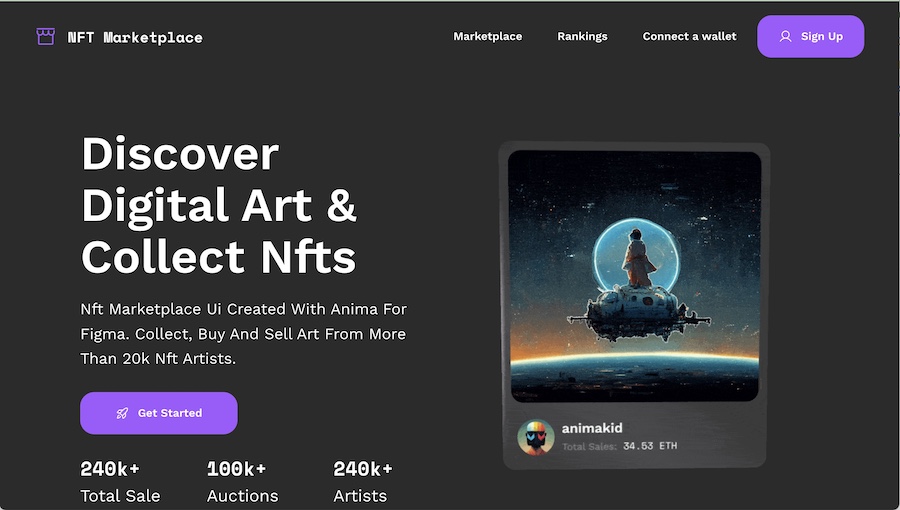Image resolution: width=900 pixels, height=510 pixels.
Task: Select Connect a wallet link
Action: 689,36
